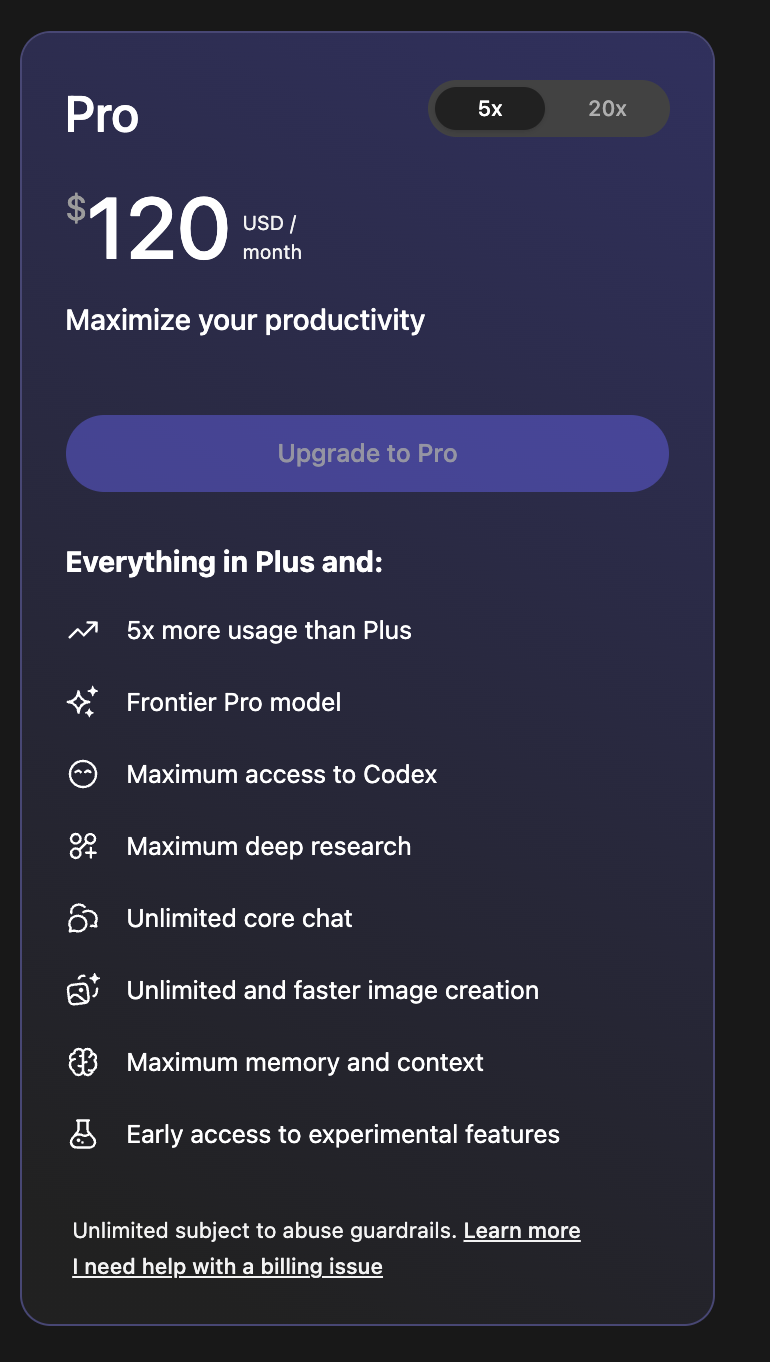Open the billing issue help link

click(x=228, y=1266)
